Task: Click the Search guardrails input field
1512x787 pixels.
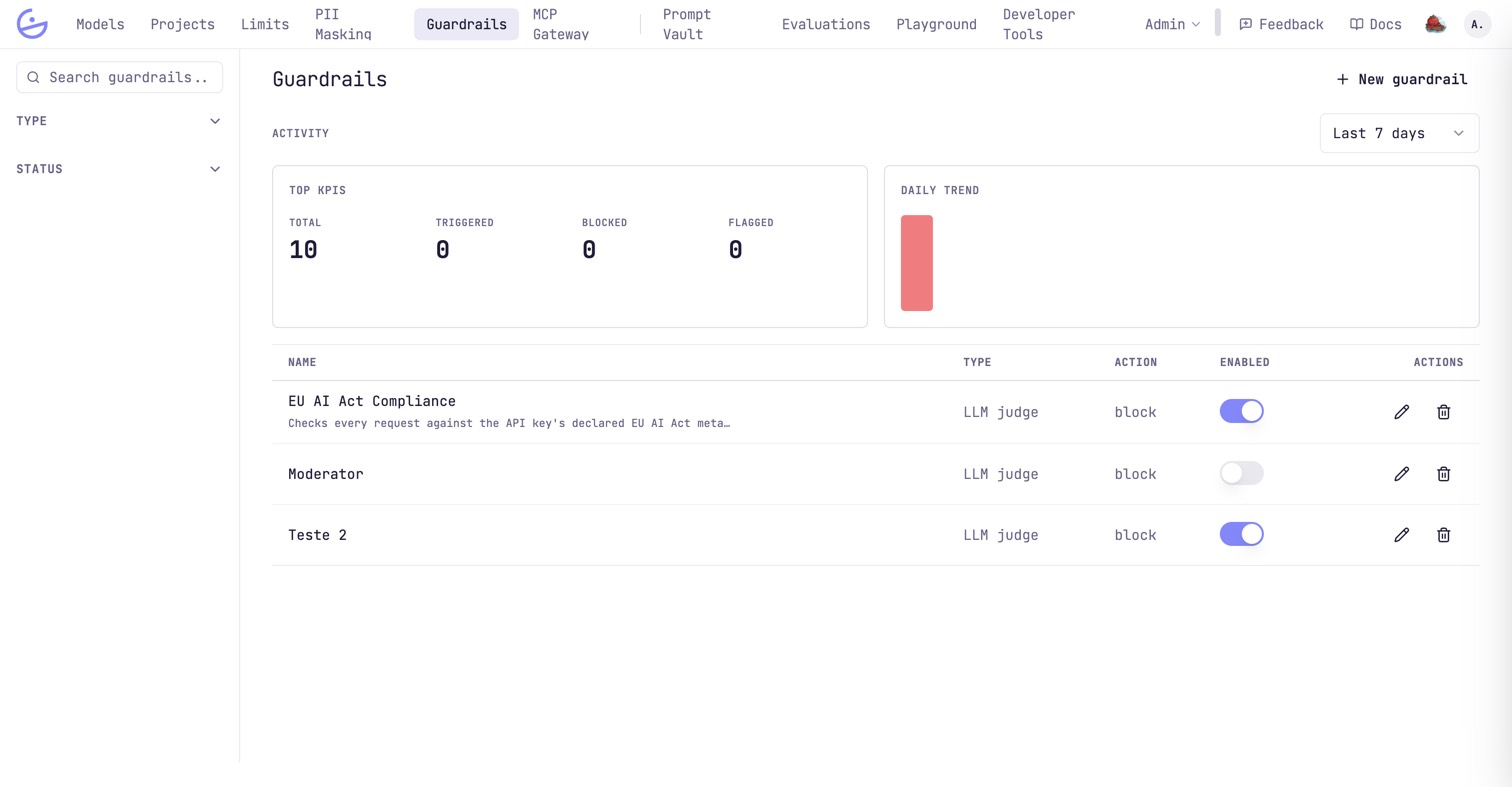Action: pyautogui.click(x=119, y=77)
